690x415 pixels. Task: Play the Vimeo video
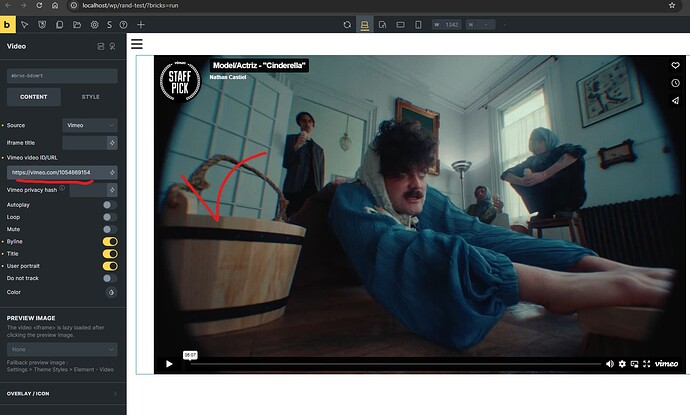click(169, 364)
